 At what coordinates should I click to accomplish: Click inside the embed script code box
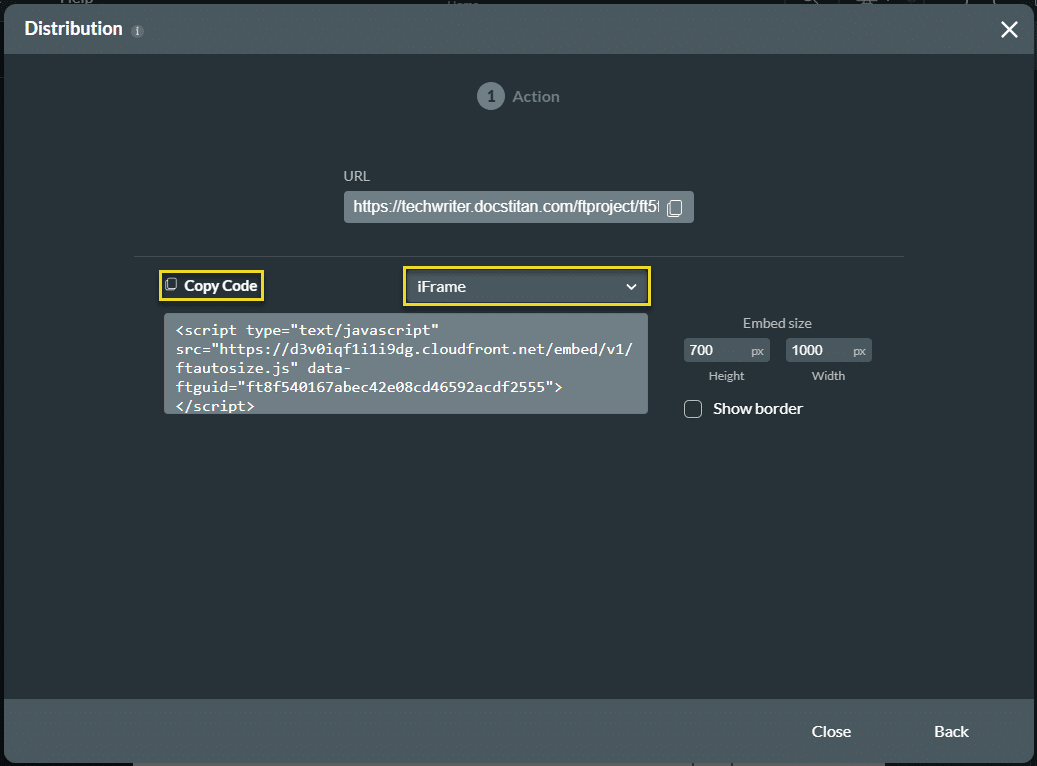(405, 364)
